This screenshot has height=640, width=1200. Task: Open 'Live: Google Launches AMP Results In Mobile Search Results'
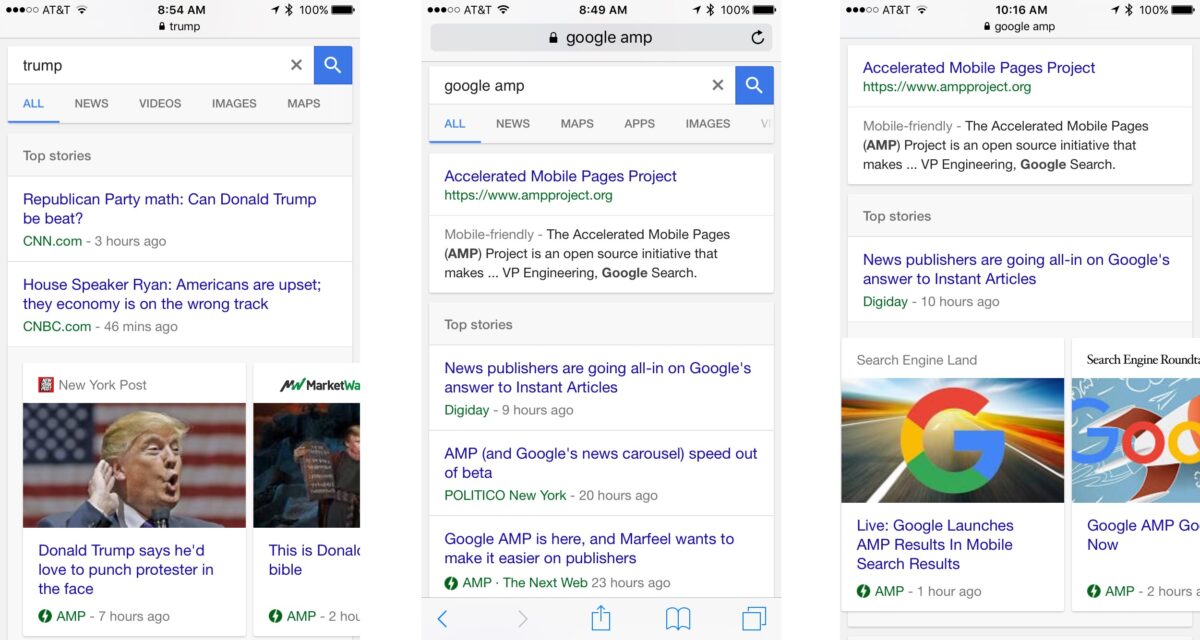click(x=935, y=544)
